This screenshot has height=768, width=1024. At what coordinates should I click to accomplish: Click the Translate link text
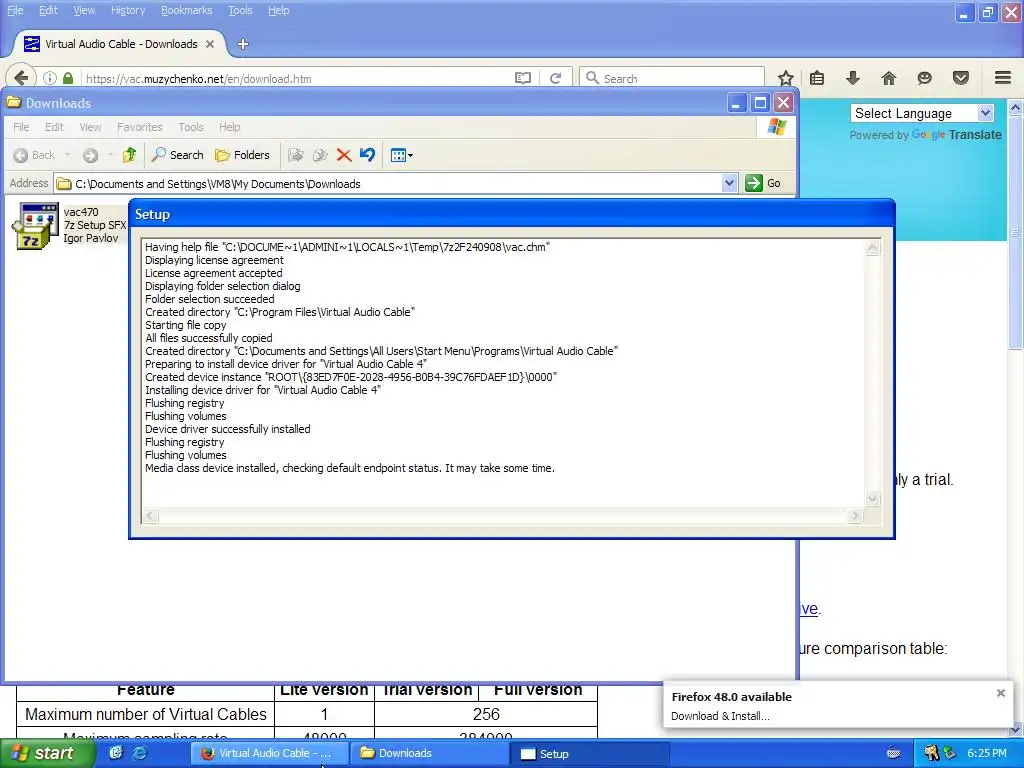click(x=975, y=135)
